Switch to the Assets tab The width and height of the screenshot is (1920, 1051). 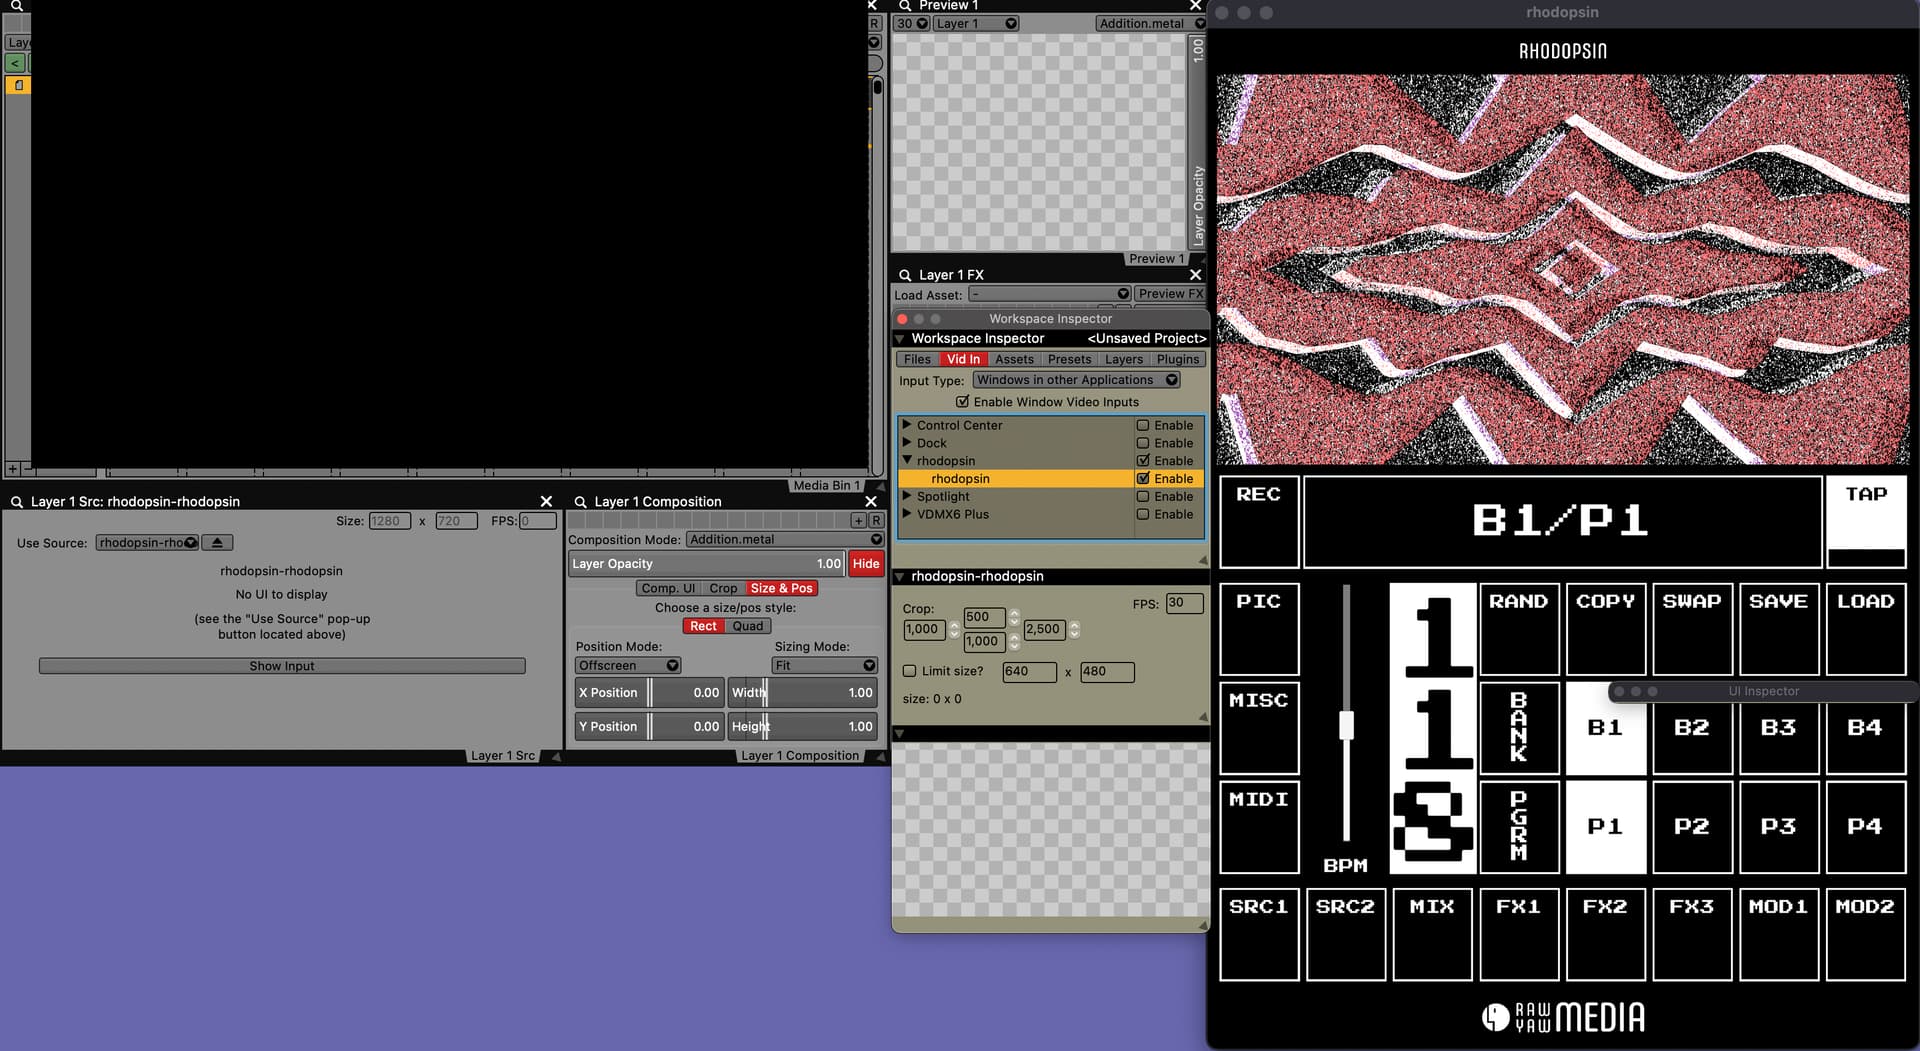(1014, 360)
